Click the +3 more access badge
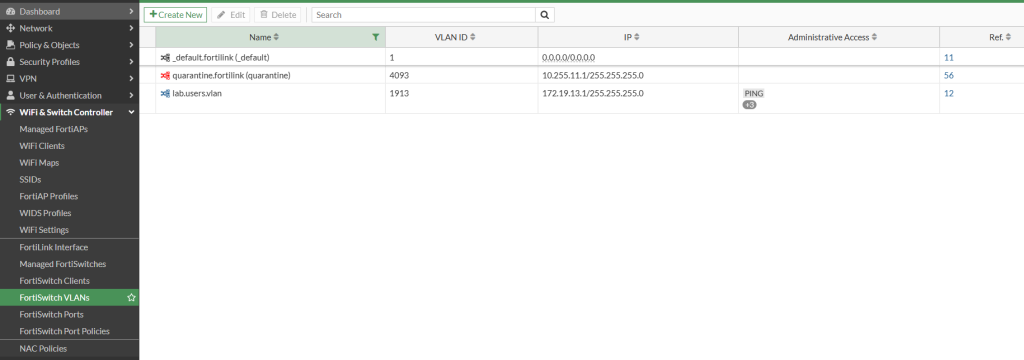 tap(750, 105)
